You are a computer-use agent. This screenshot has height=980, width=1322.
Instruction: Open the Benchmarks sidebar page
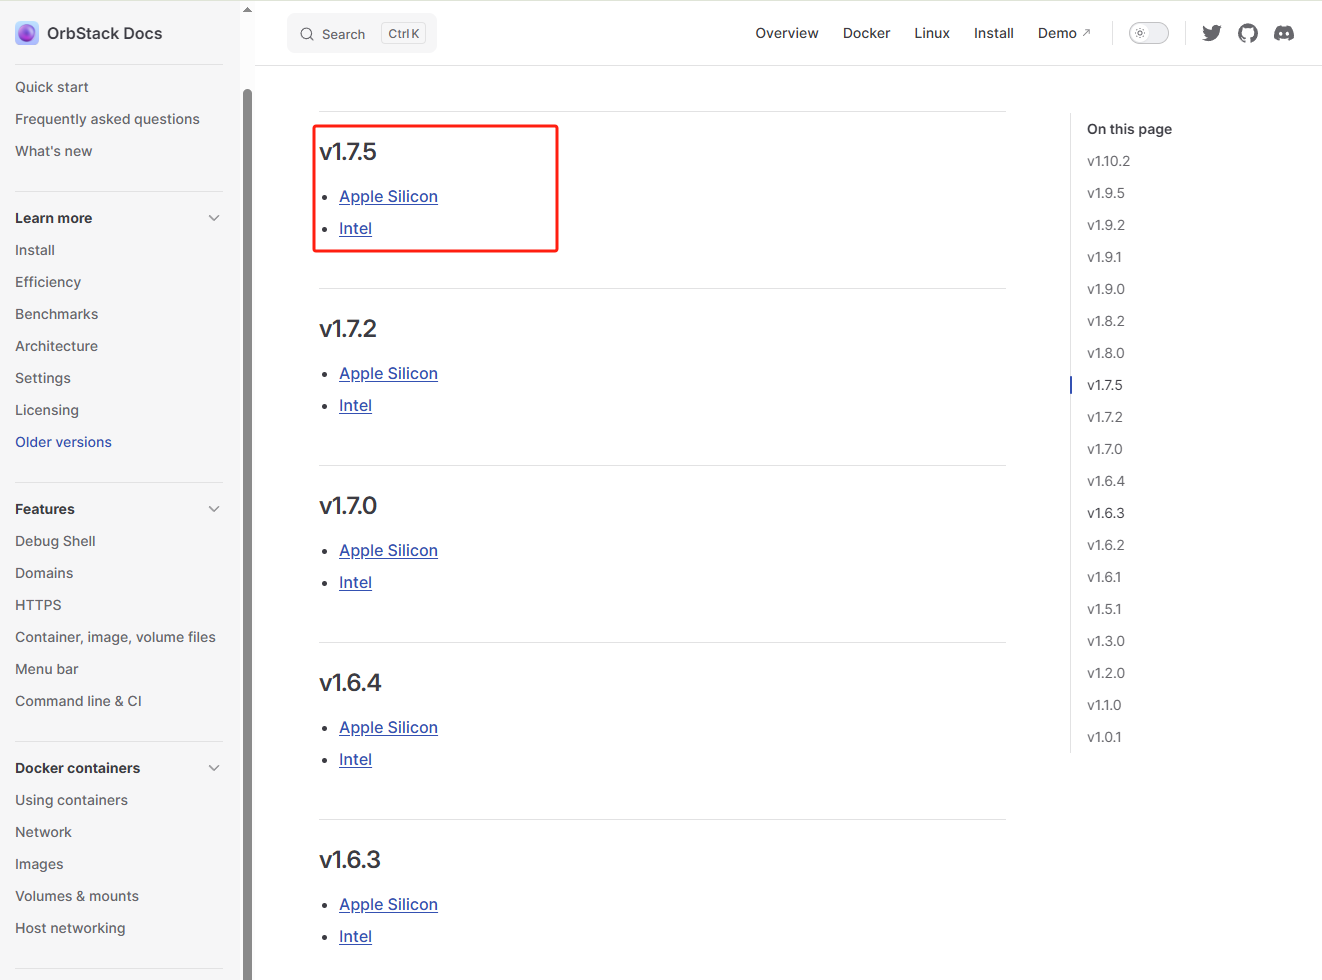coord(56,314)
